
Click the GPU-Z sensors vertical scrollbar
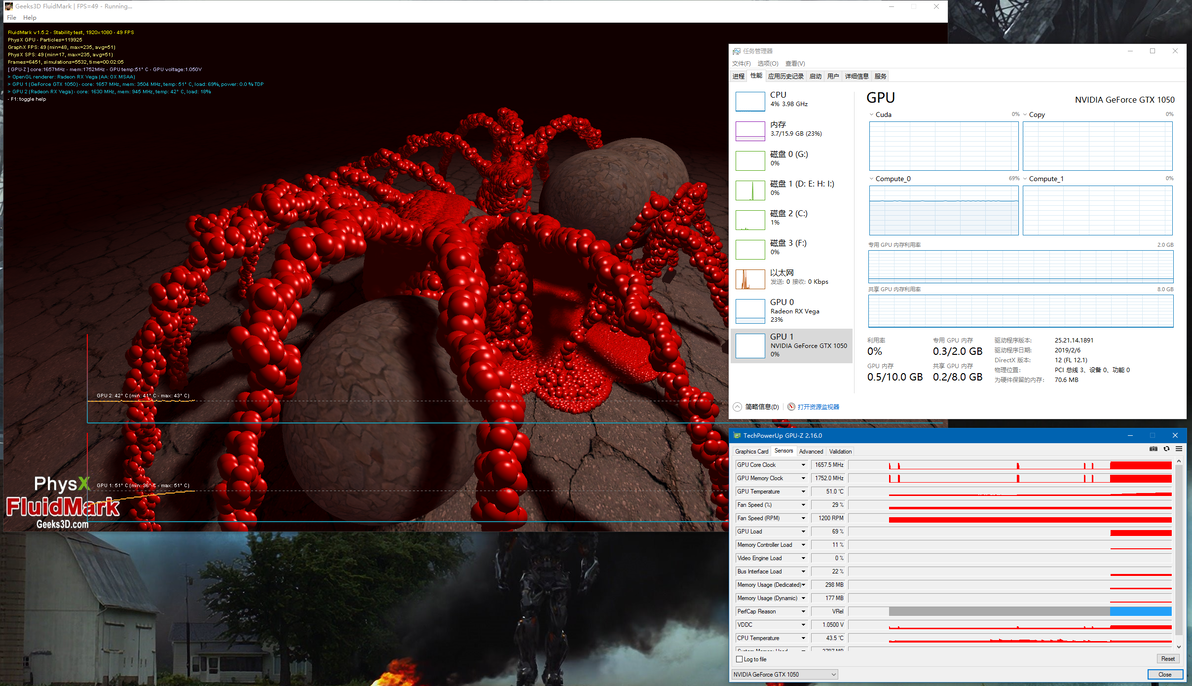click(x=1178, y=550)
